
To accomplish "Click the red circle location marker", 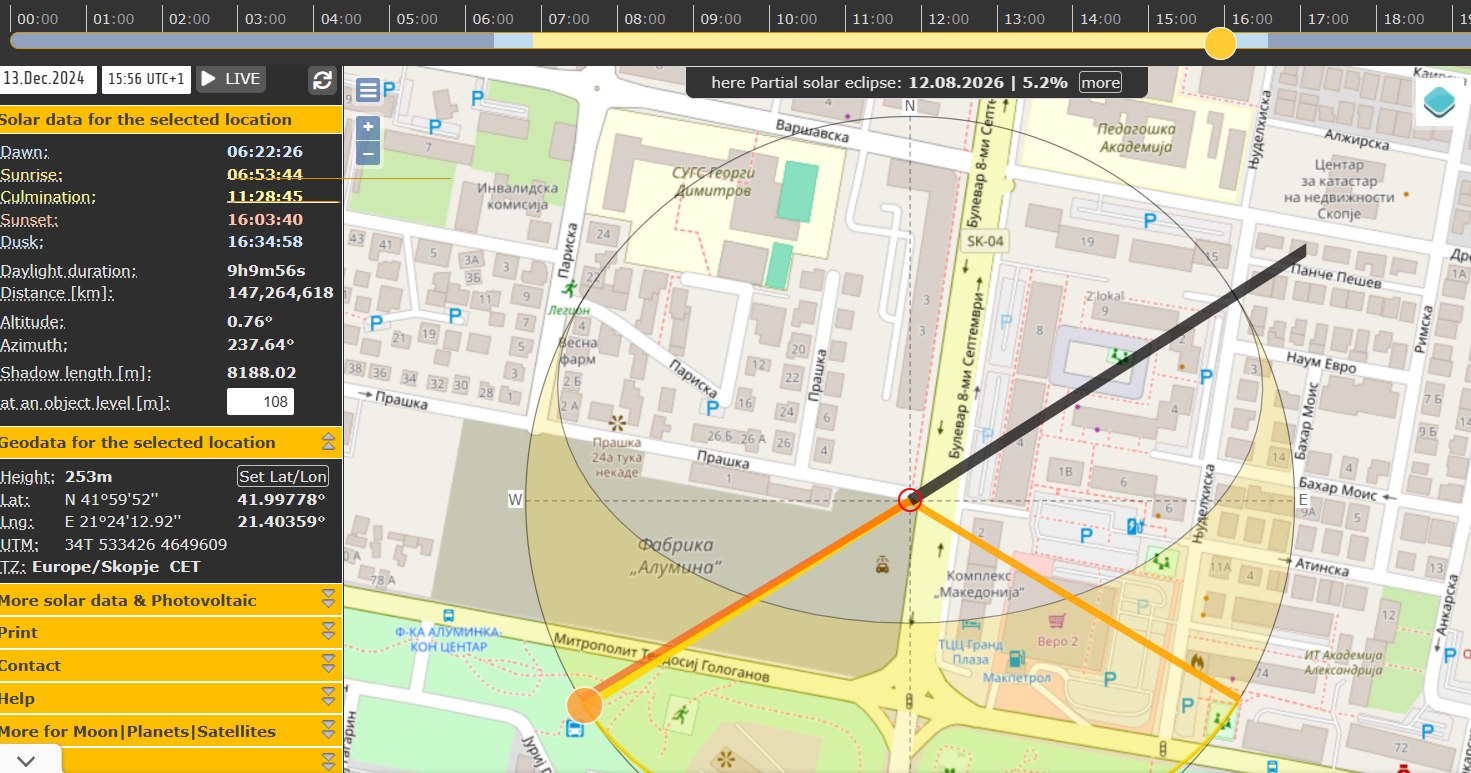I will pyautogui.click(x=909, y=500).
